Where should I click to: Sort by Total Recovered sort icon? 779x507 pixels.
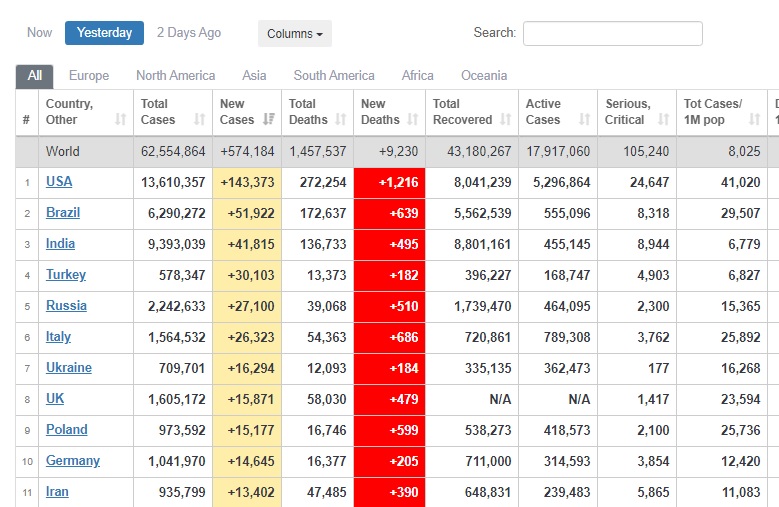click(505, 120)
